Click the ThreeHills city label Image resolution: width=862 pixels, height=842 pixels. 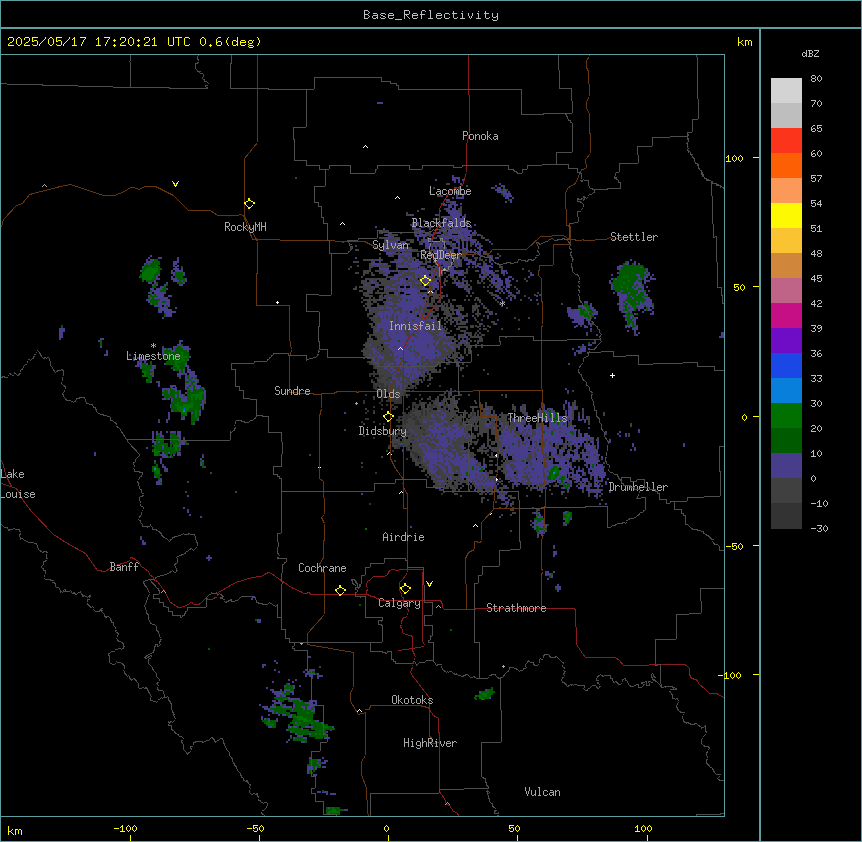coord(537,418)
